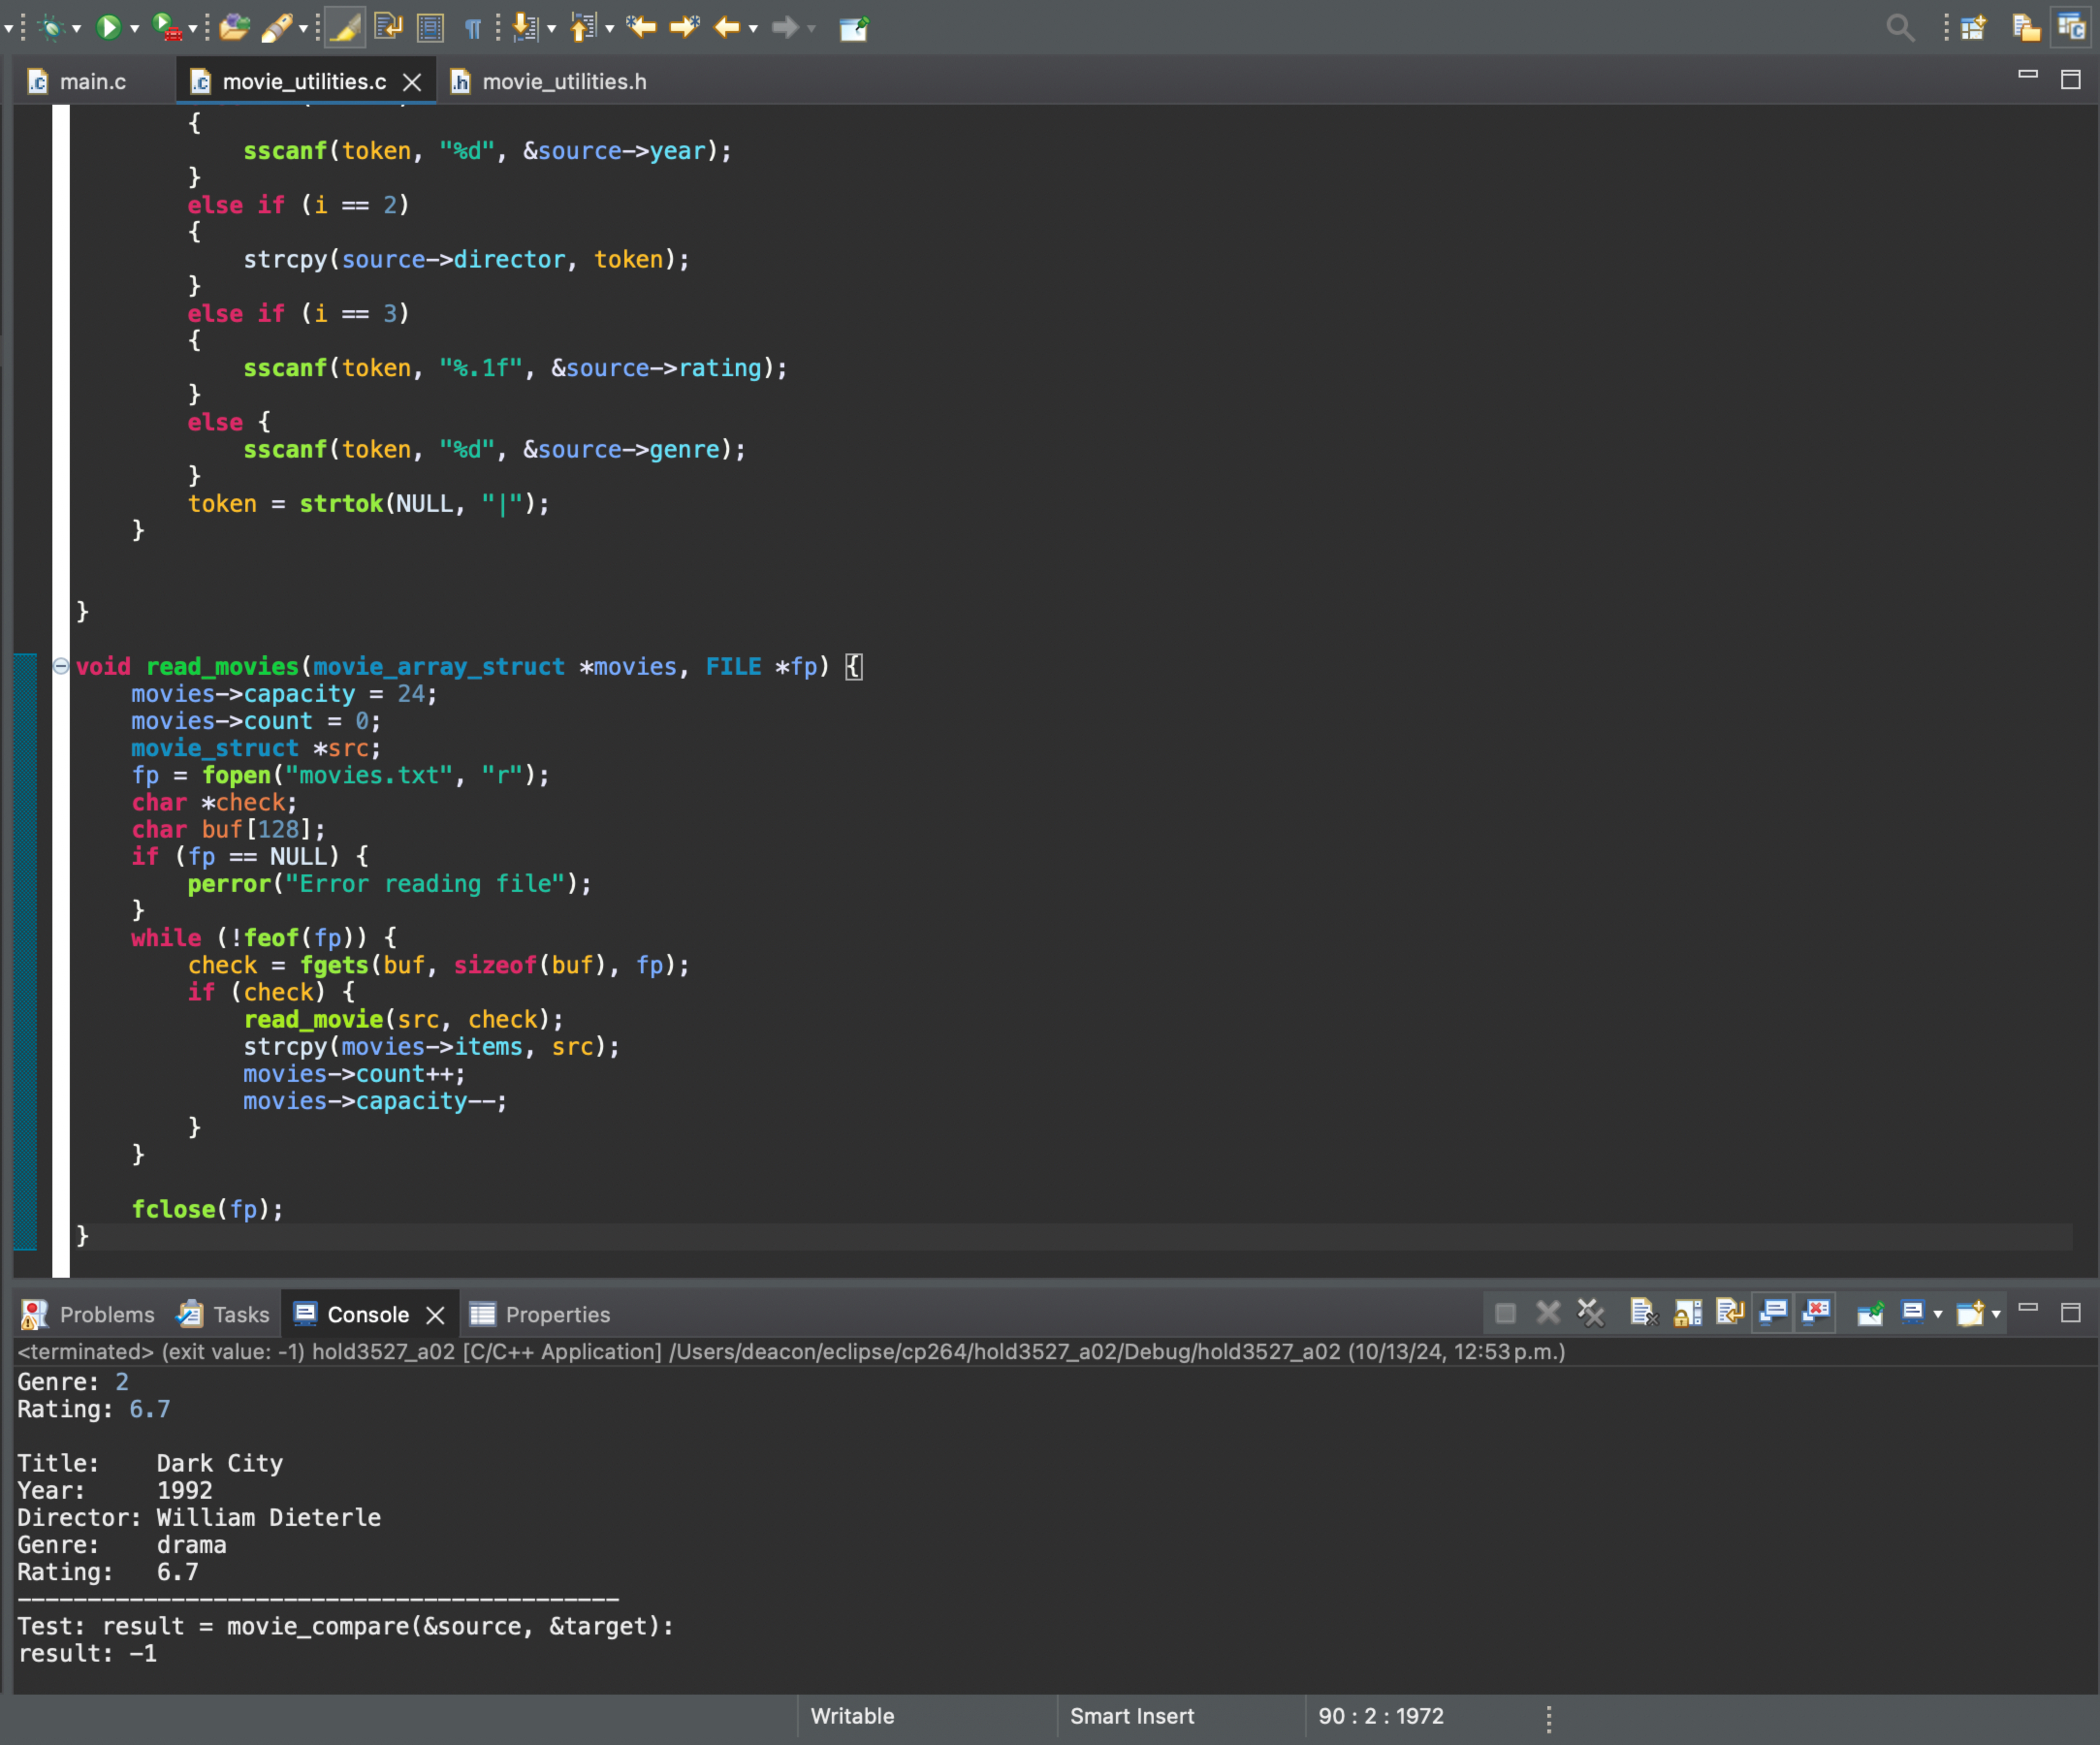
Task: Toggle show whitespace characters
Action: pyautogui.click(x=473, y=27)
